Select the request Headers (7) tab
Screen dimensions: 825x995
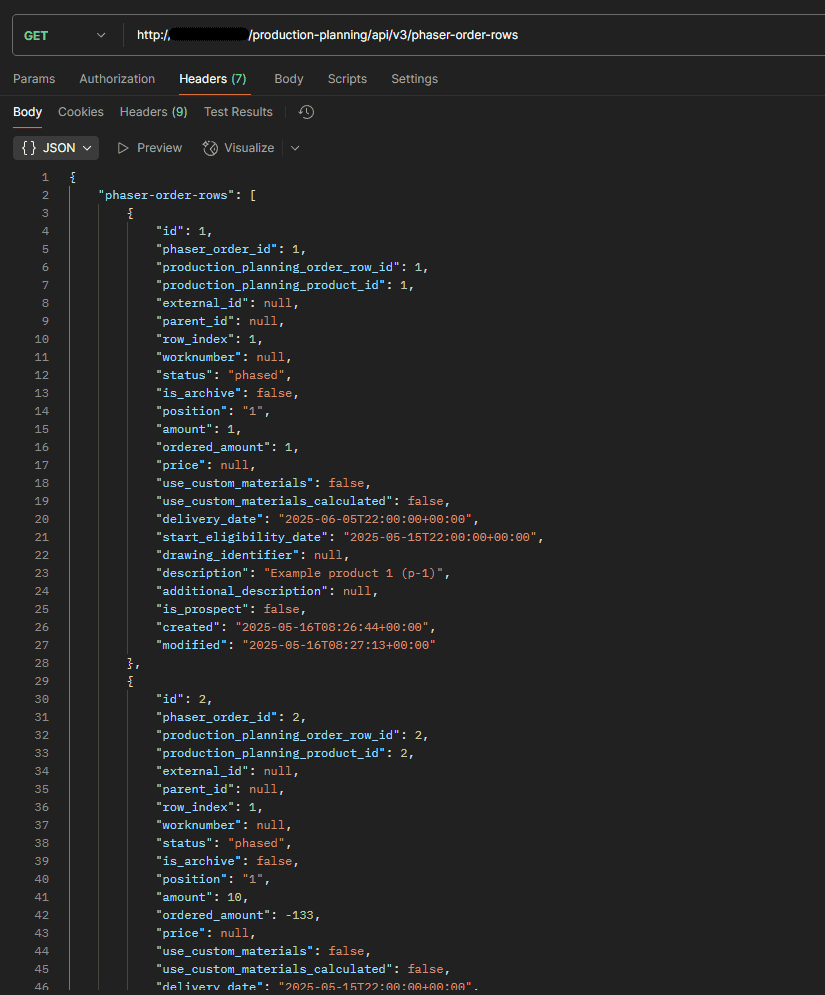pyautogui.click(x=213, y=79)
